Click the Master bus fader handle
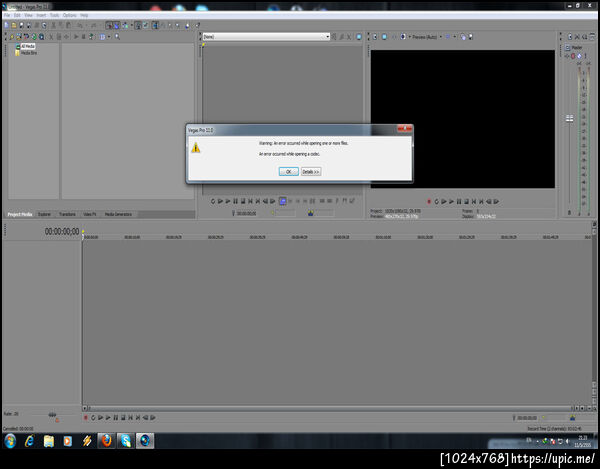The image size is (600, 469). (x=569, y=118)
